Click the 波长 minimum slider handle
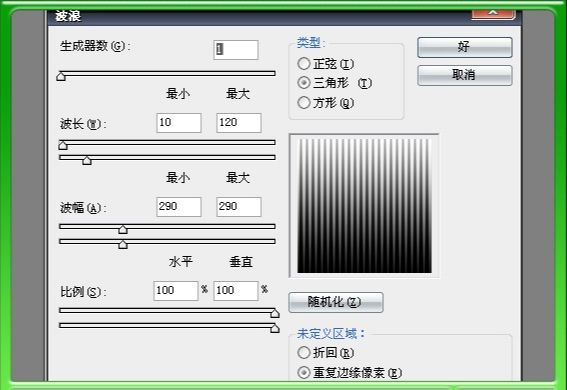Viewport: 567px width, 390px height. point(63,145)
